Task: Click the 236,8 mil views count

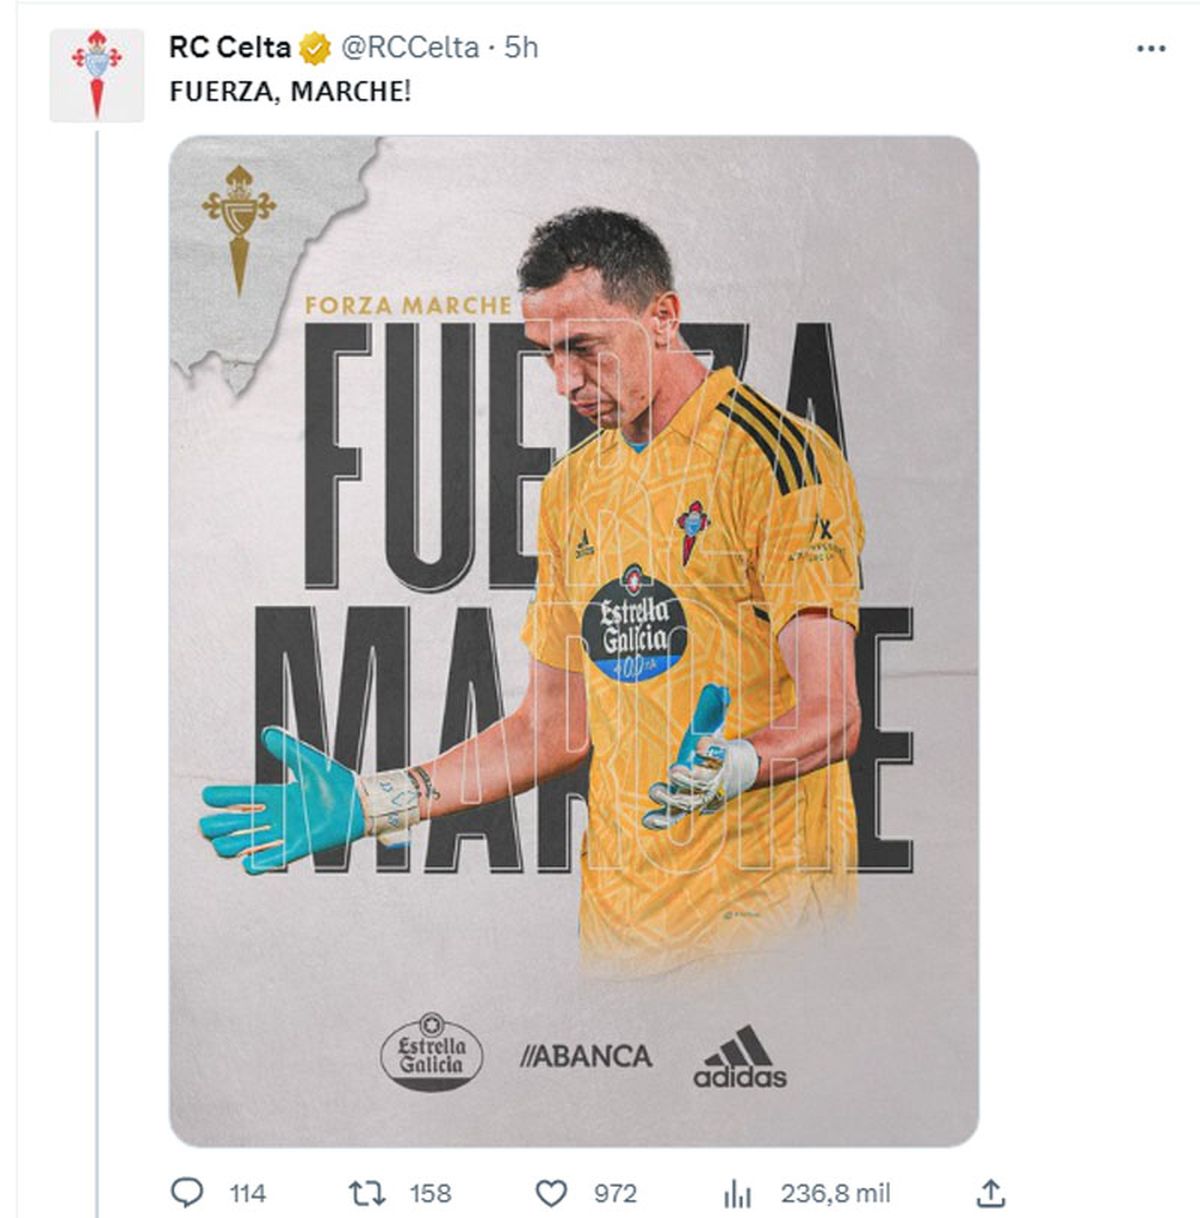Action: (835, 1193)
